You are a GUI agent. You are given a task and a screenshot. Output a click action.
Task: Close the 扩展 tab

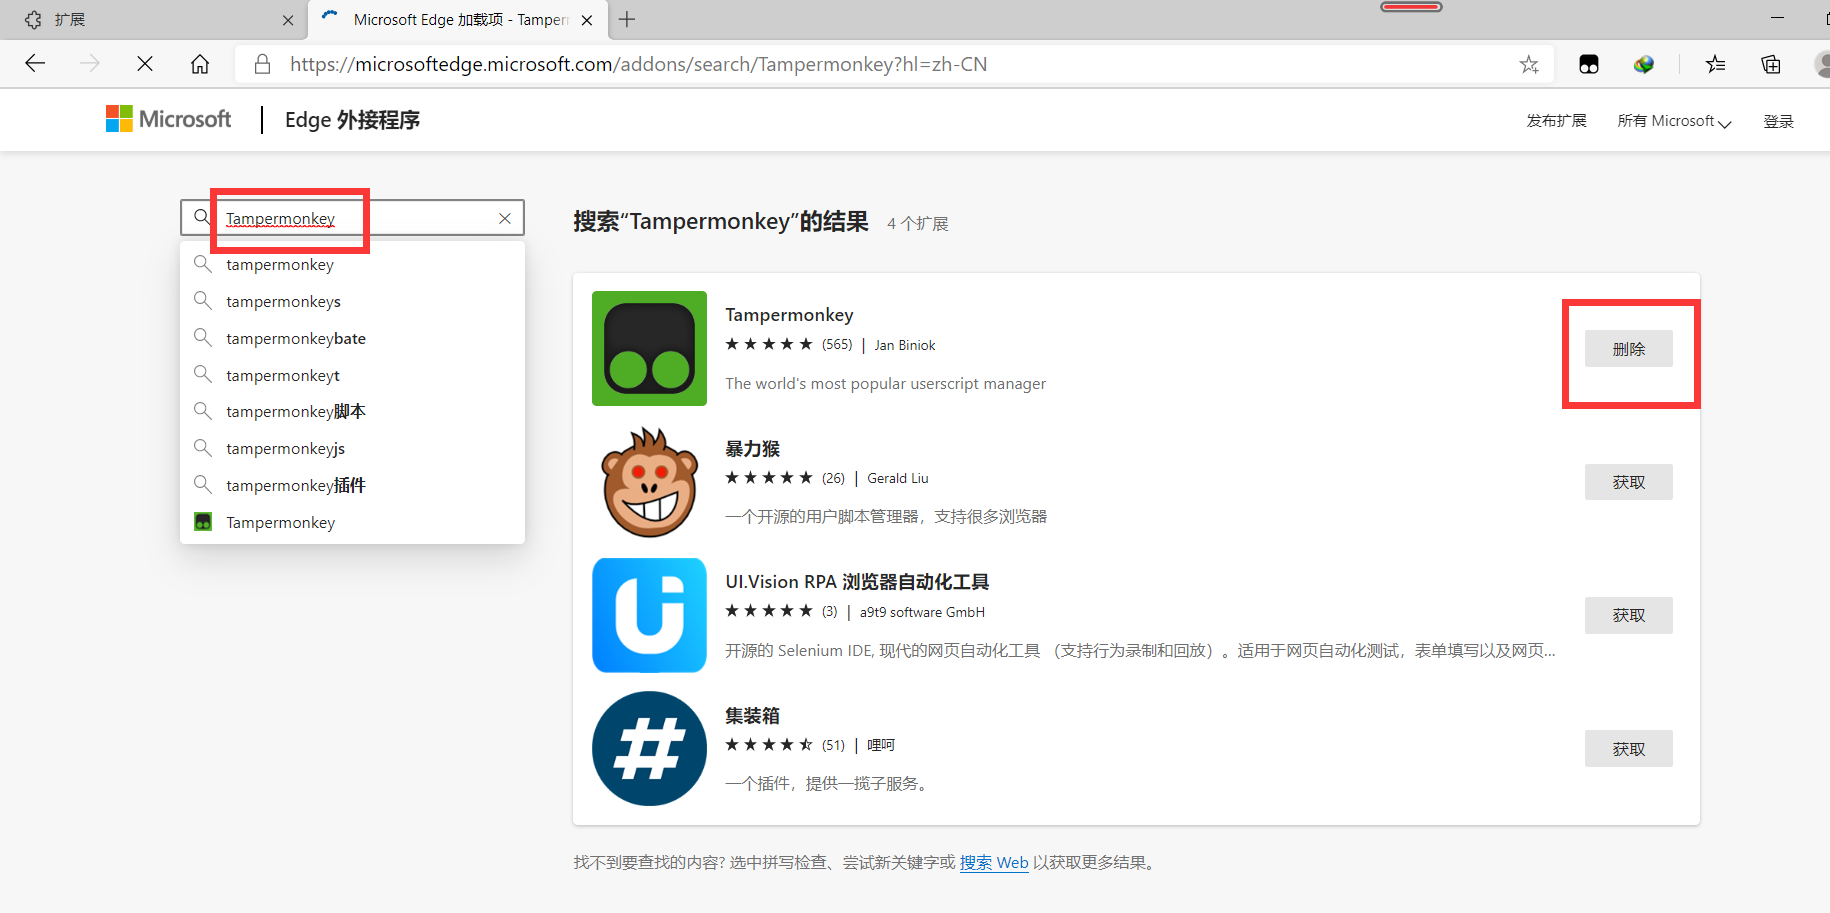288,20
